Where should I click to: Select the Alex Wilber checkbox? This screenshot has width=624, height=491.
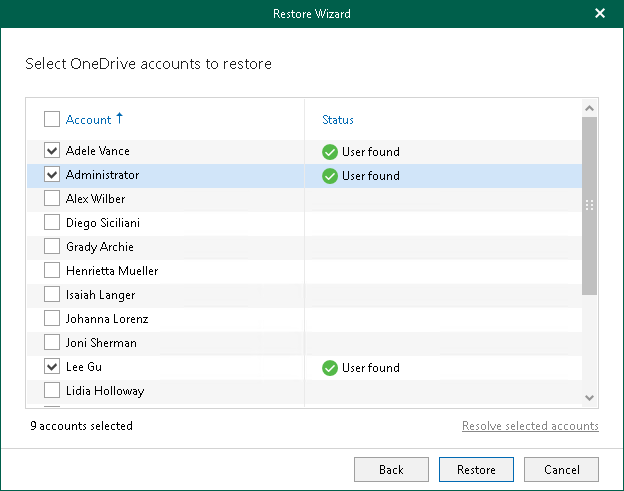(52, 199)
